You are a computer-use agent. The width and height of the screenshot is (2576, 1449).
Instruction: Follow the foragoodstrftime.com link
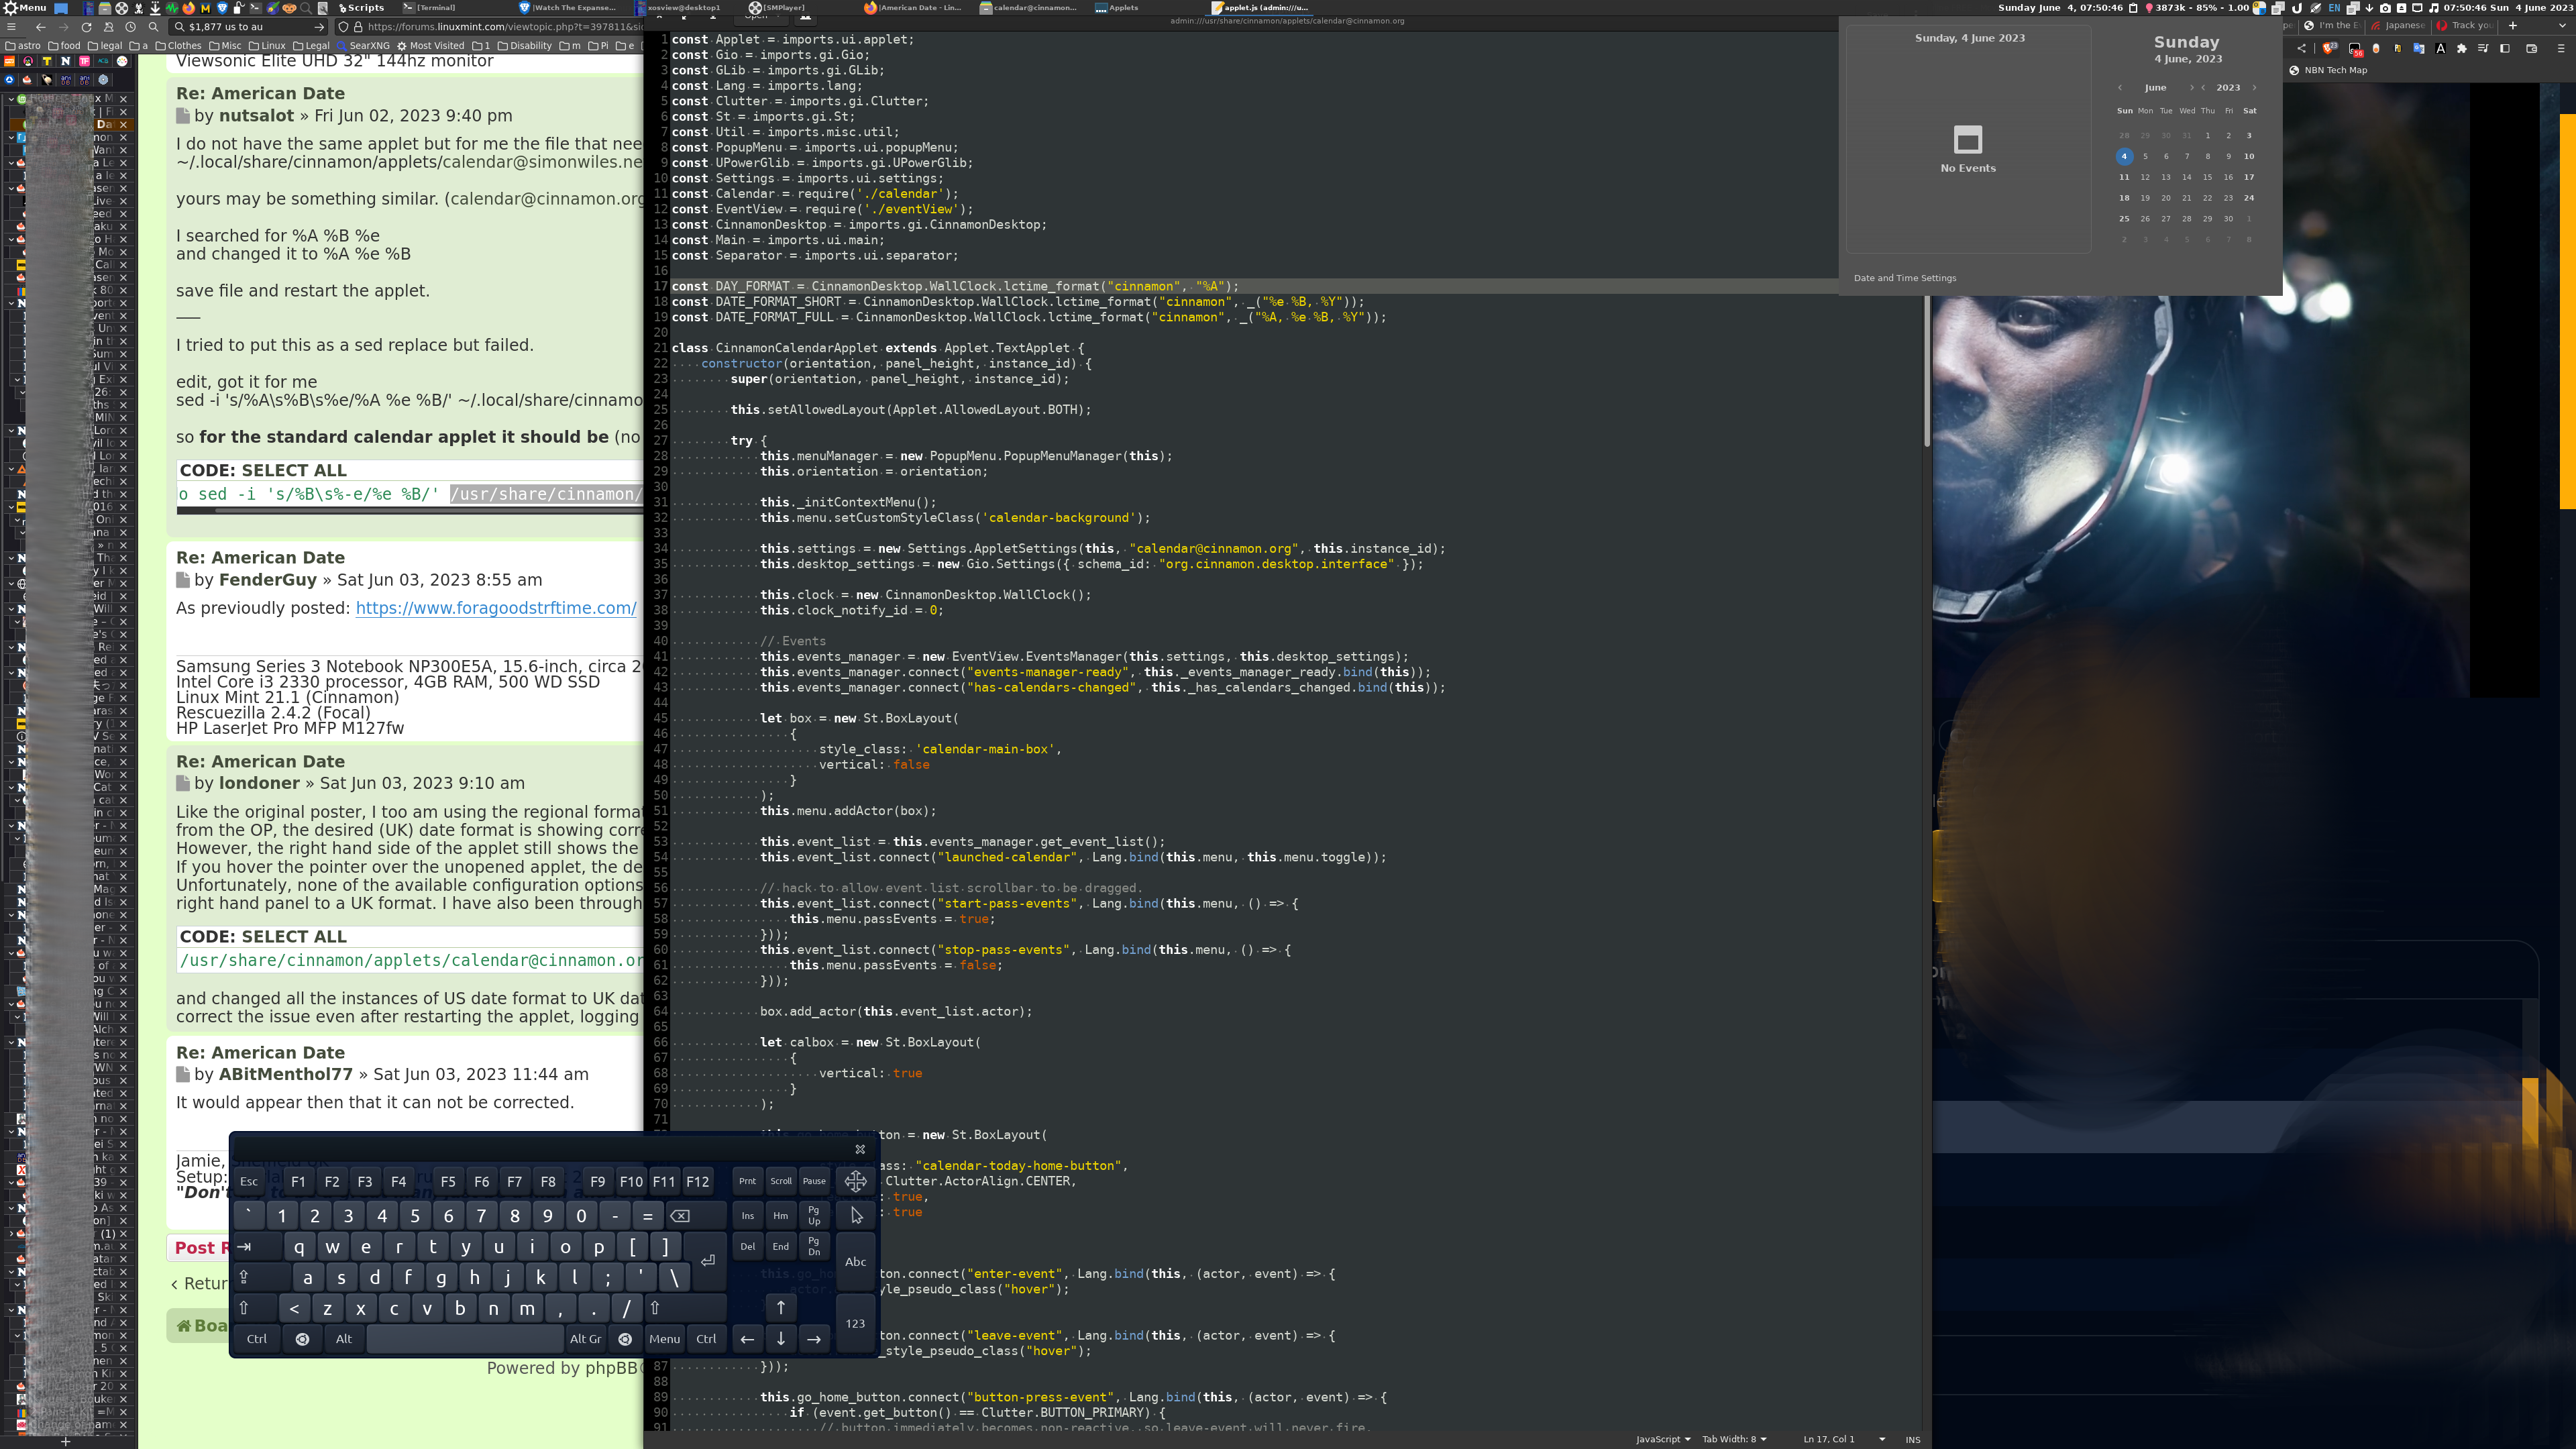point(495,608)
